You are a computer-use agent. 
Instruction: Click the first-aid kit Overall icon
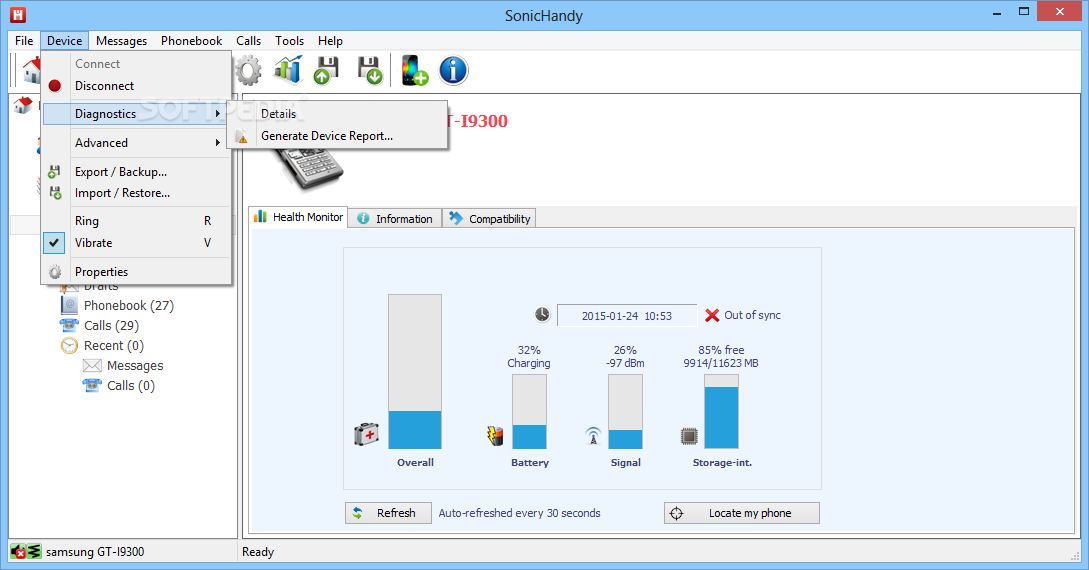tap(367, 435)
